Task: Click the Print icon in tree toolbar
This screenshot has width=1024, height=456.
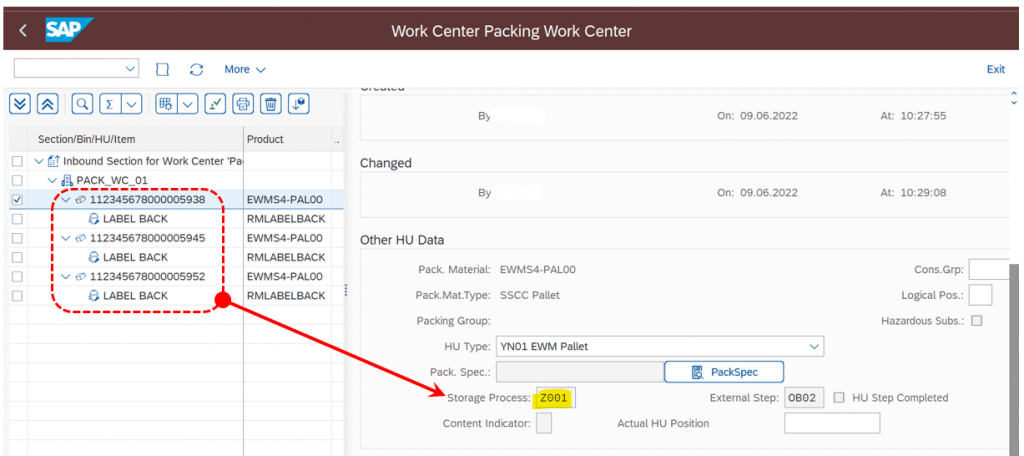Action: 243,104
